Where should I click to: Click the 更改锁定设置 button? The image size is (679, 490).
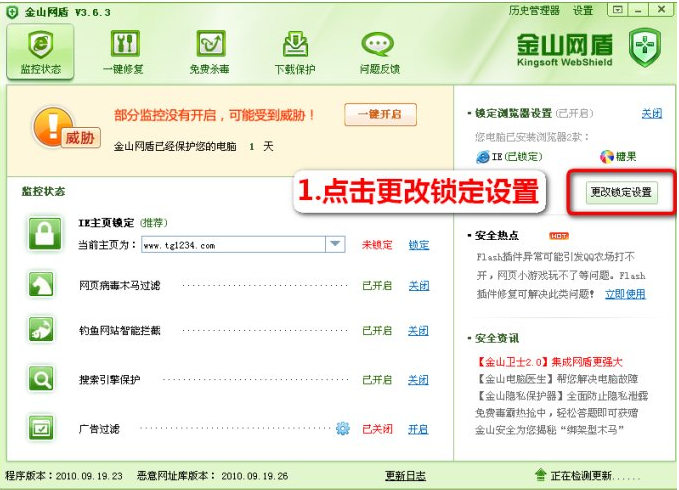pos(621,192)
